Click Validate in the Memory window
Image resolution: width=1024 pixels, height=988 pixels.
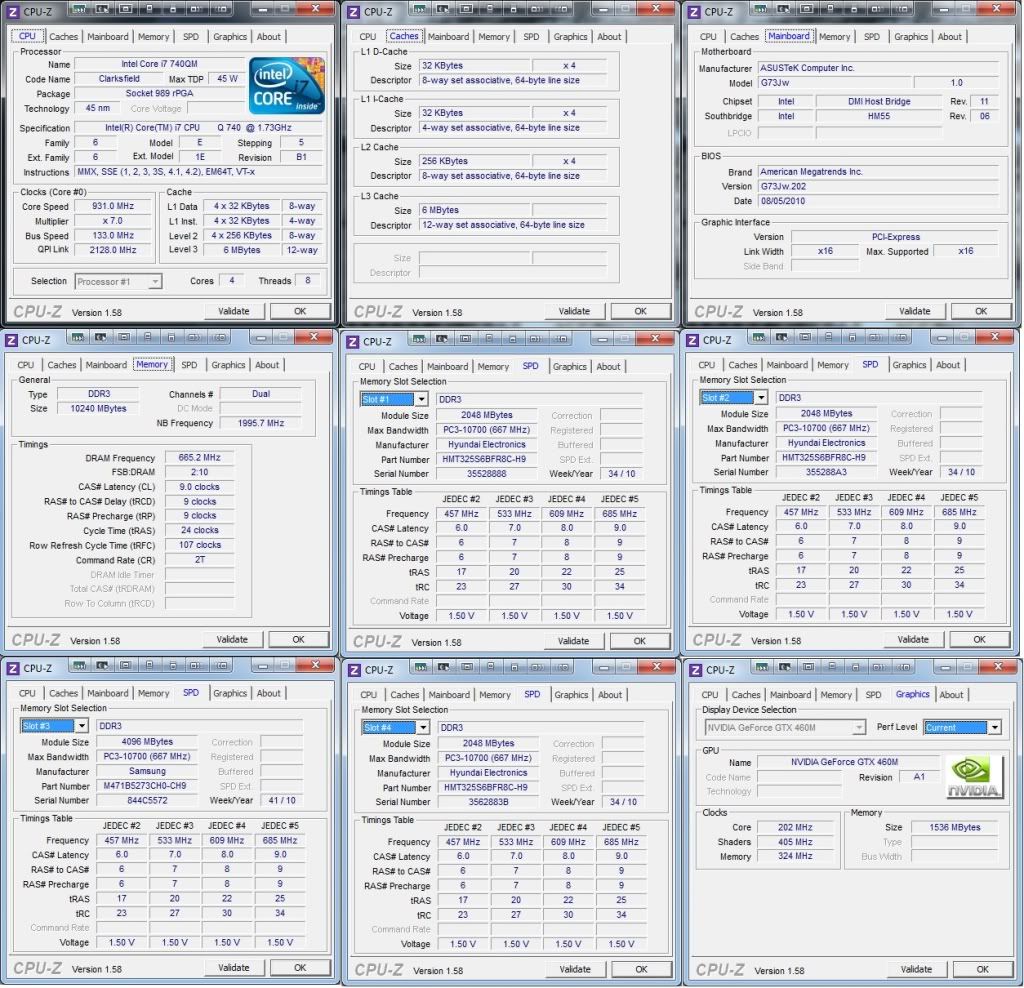click(232, 639)
